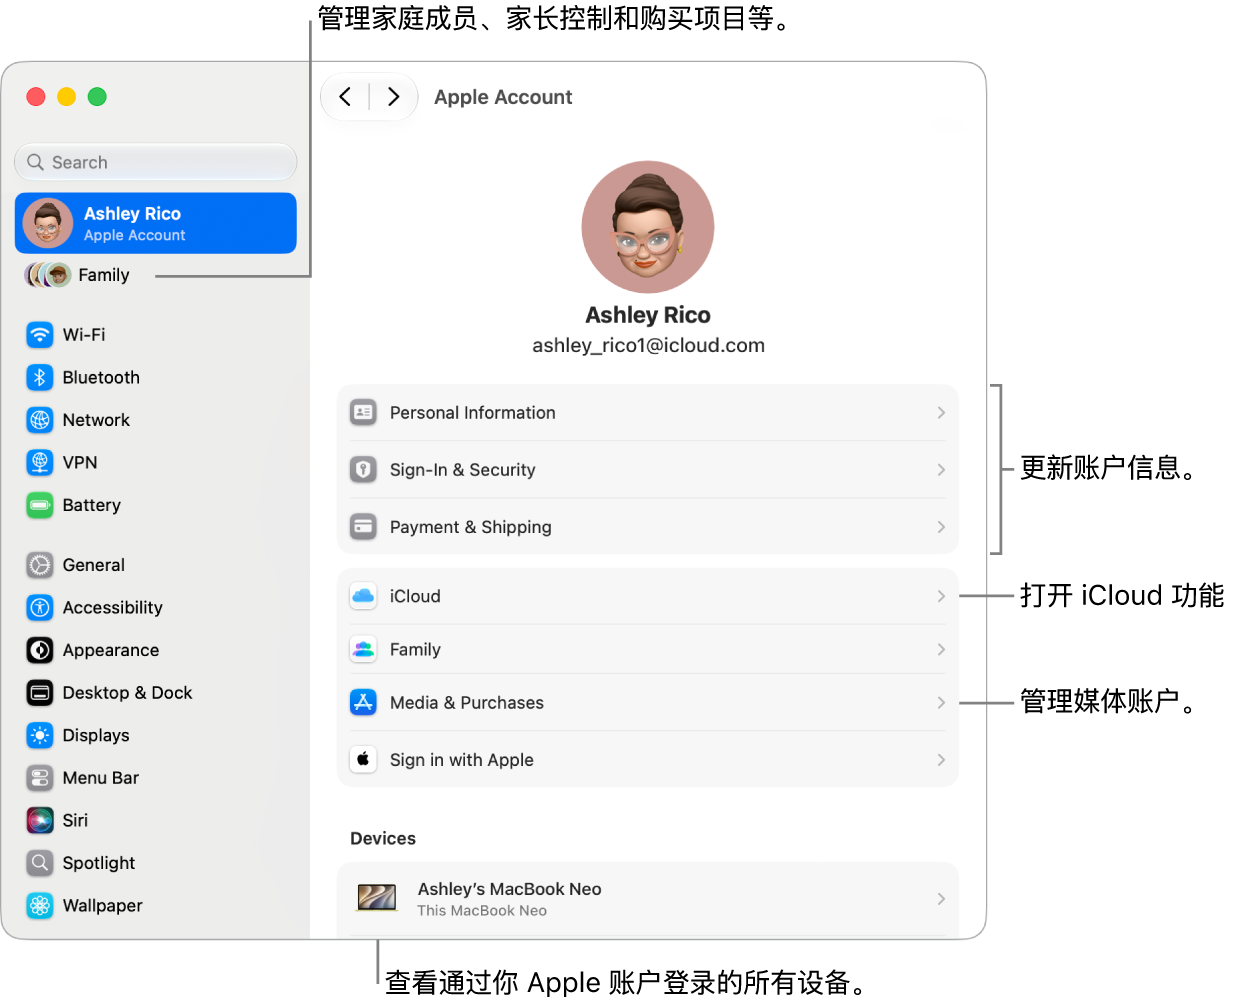Click the small Ashley Rico avatar in sidebar
The height and width of the screenshot is (1005, 1240).
click(48, 222)
